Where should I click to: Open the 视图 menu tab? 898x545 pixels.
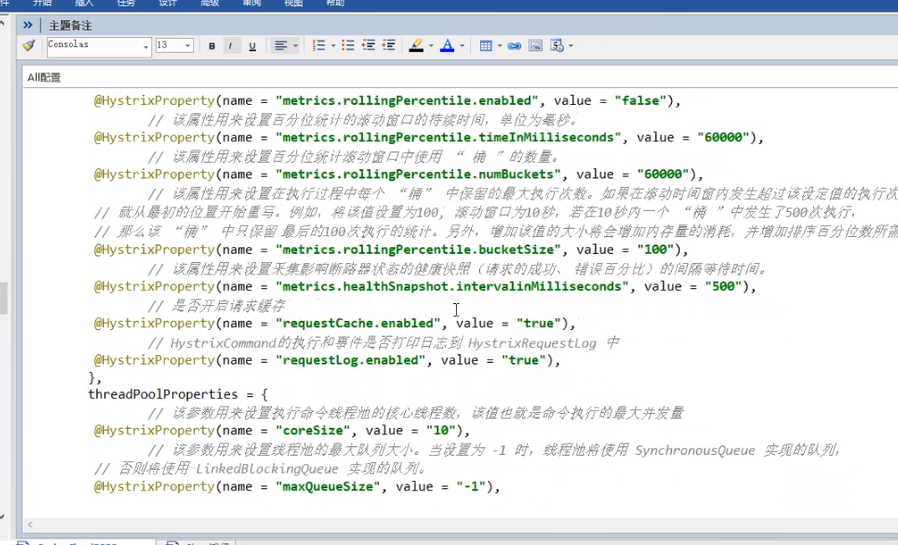click(293, 3)
